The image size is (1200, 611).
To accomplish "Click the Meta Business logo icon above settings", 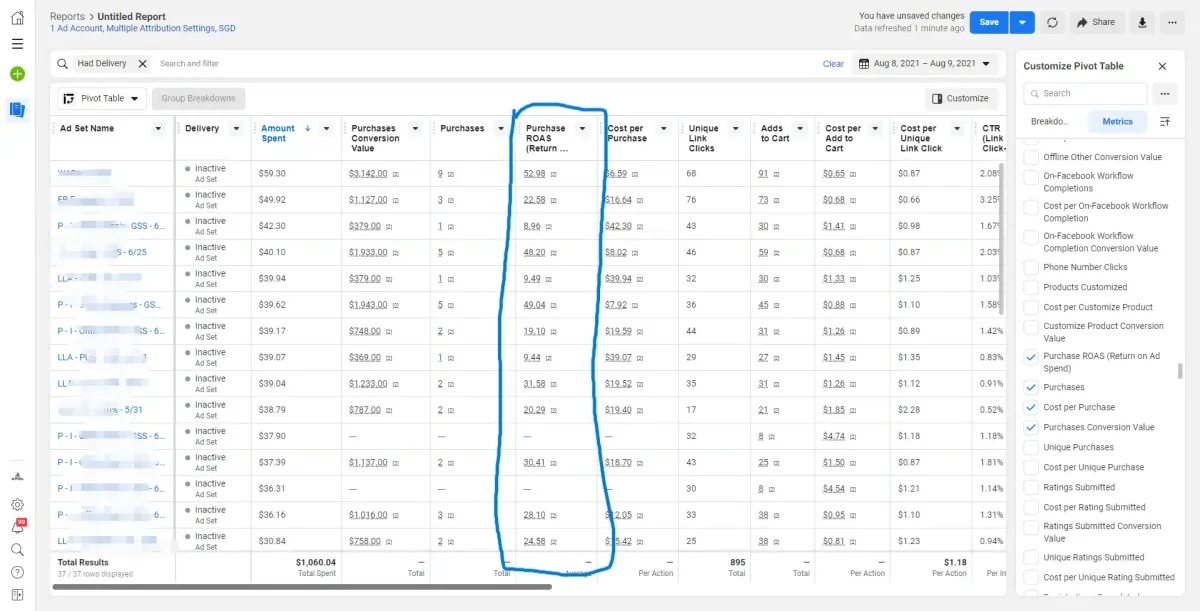I will tap(17, 476).
